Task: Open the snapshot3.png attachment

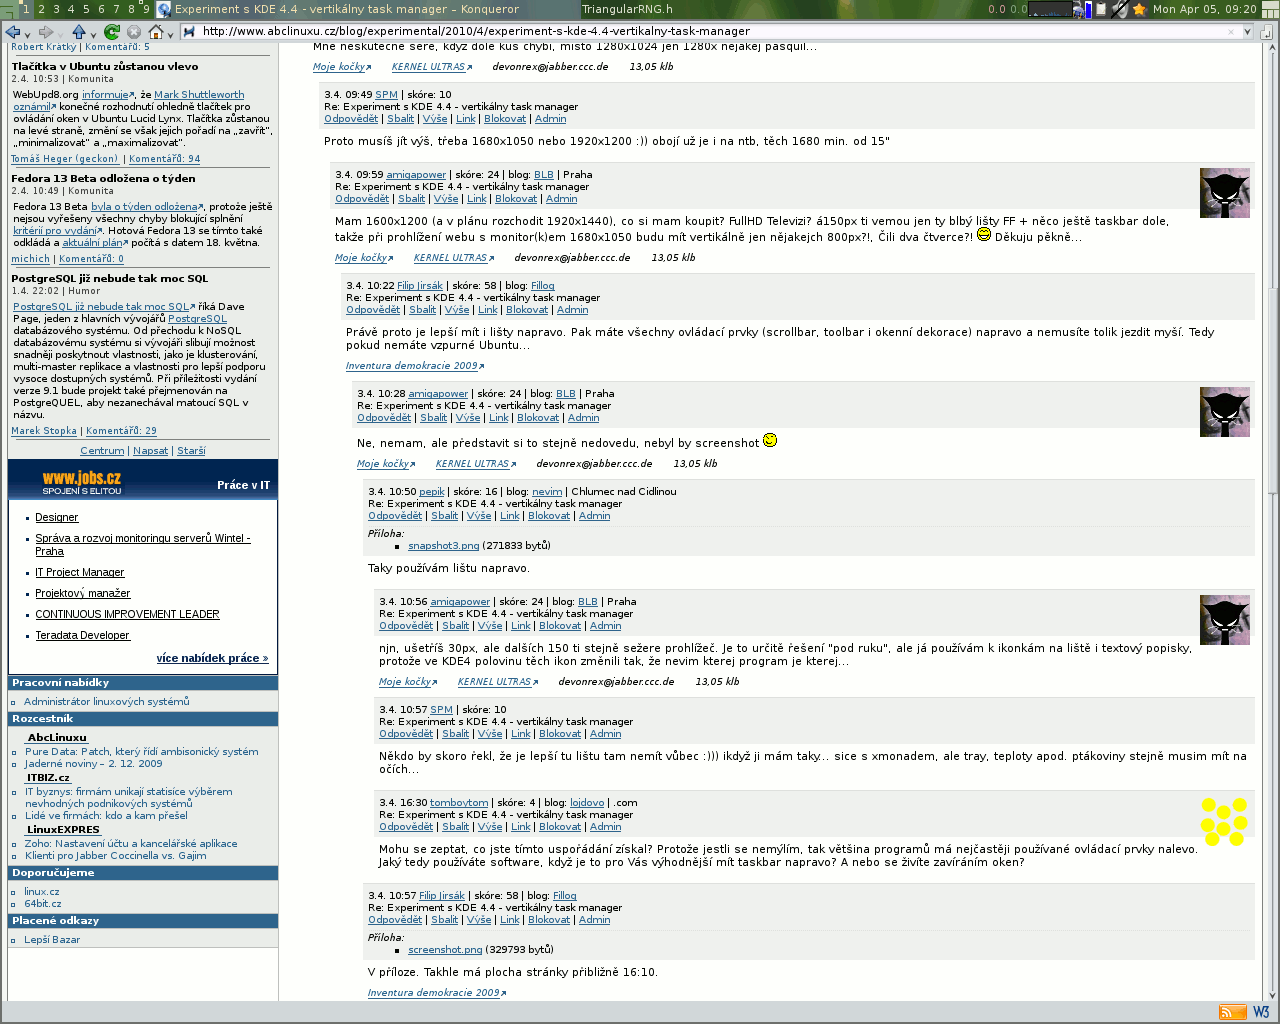Action: coord(443,546)
